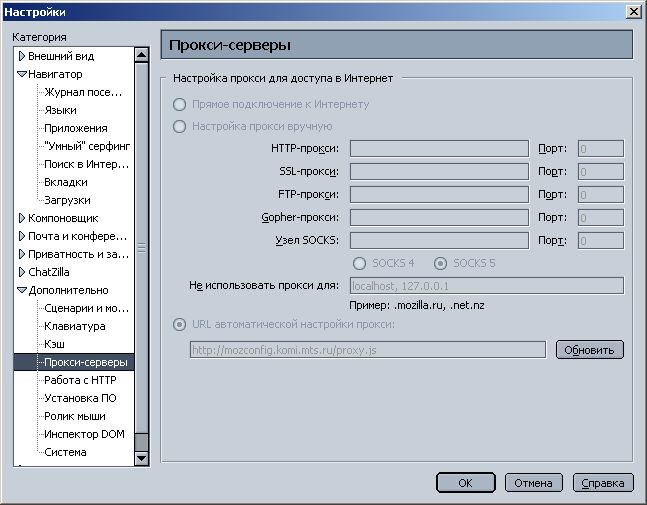The height and width of the screenshot is (505, 647).
Task: Open help with Справка button
Action: pos(603,483)
